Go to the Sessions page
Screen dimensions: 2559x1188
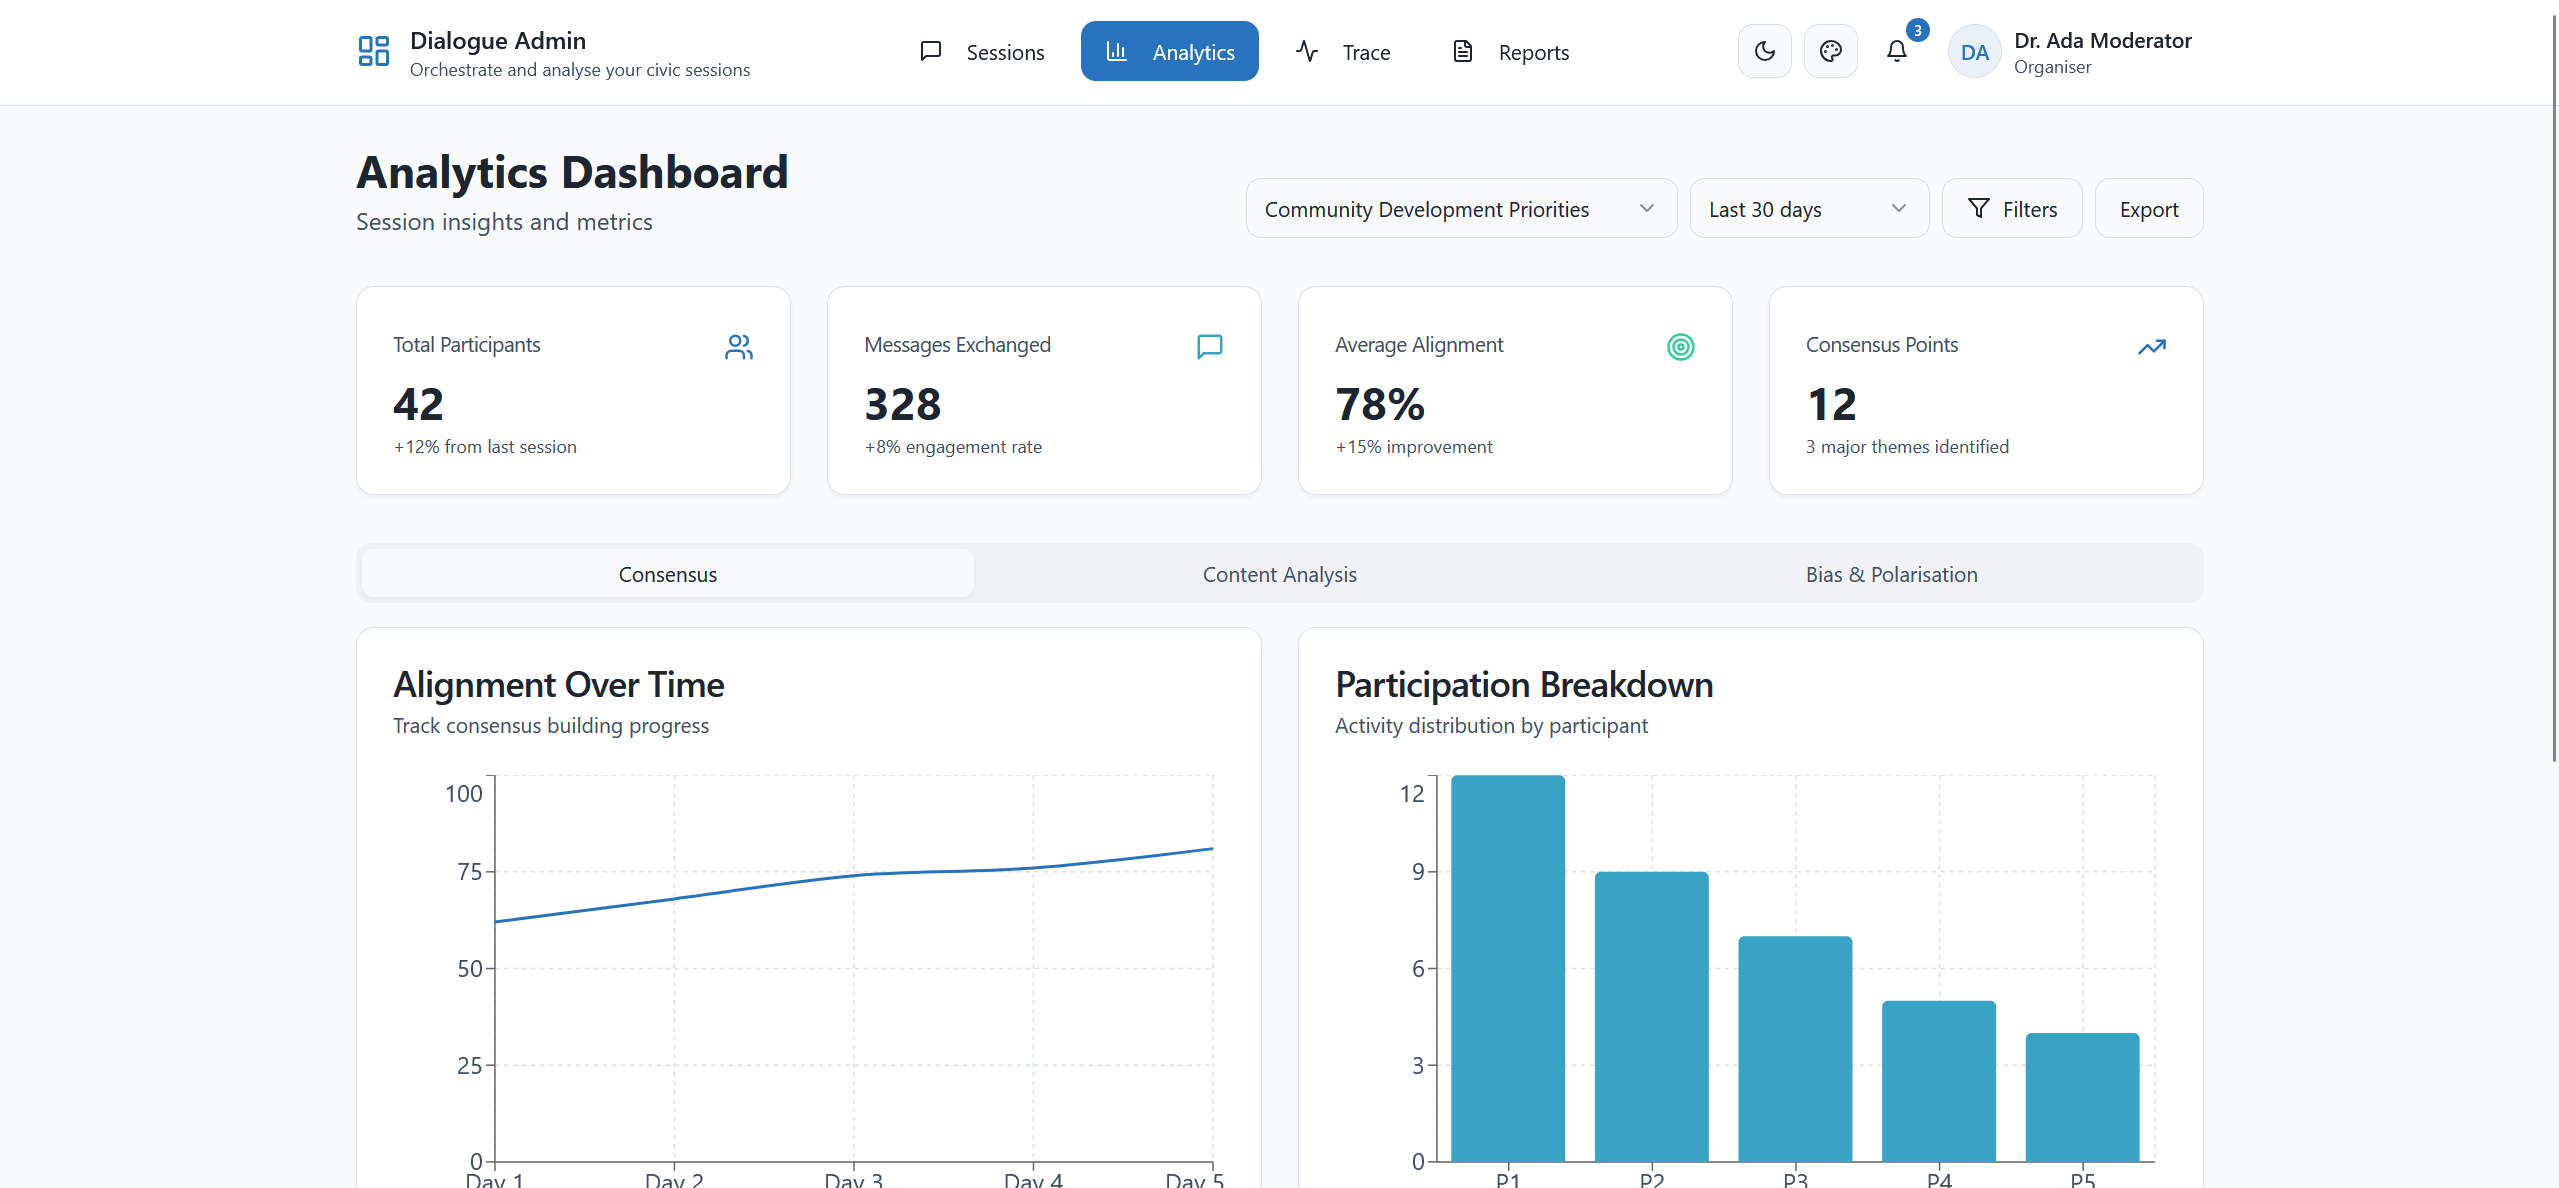(x=983, y=51)
